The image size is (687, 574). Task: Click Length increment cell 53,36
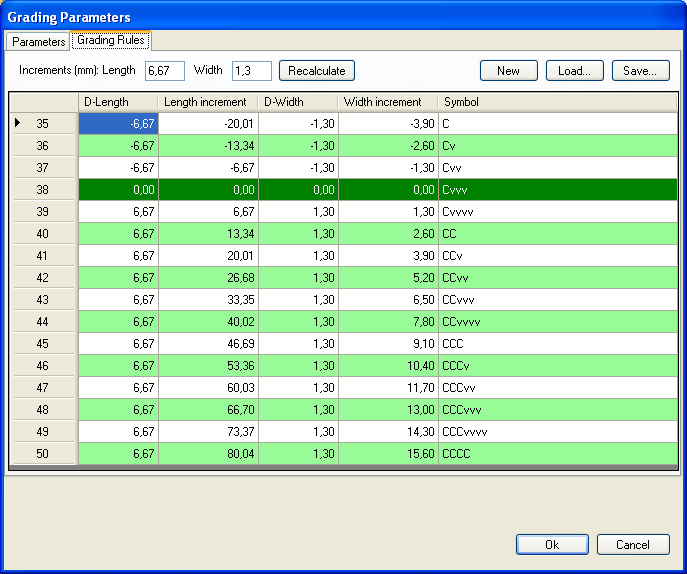click(x=209, y=366)
